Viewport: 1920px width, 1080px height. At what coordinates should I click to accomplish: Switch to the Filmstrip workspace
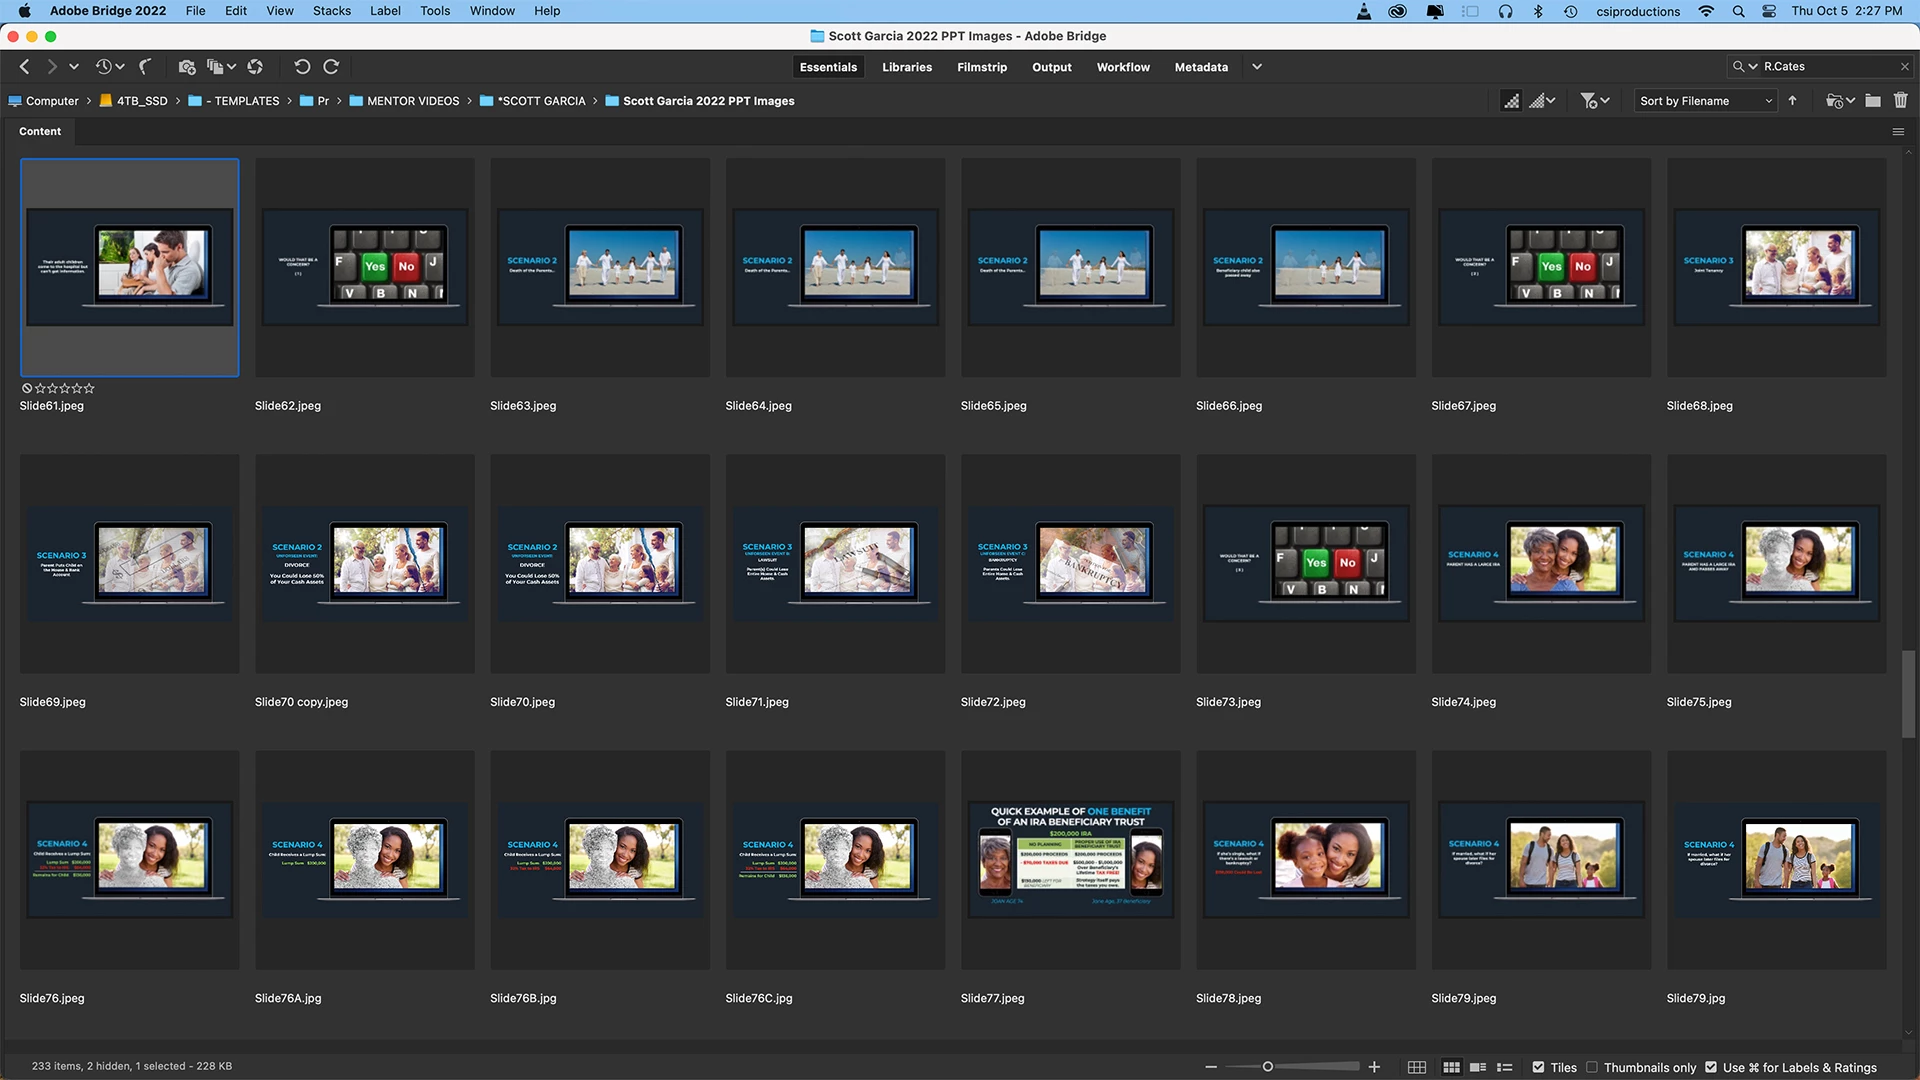(981, 67)
